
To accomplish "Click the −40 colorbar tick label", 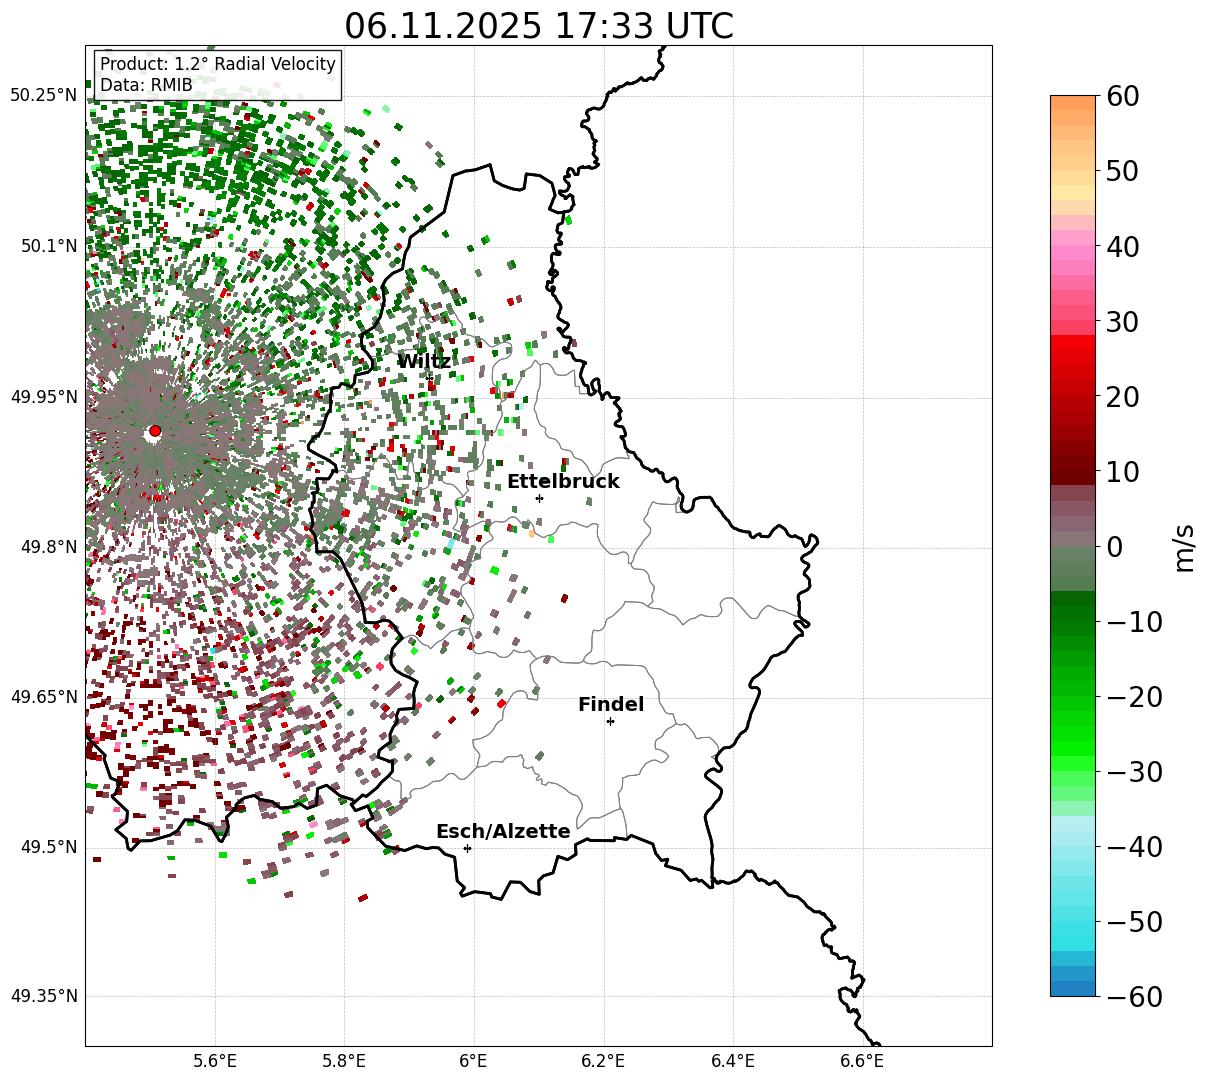I will (1134, 847).
